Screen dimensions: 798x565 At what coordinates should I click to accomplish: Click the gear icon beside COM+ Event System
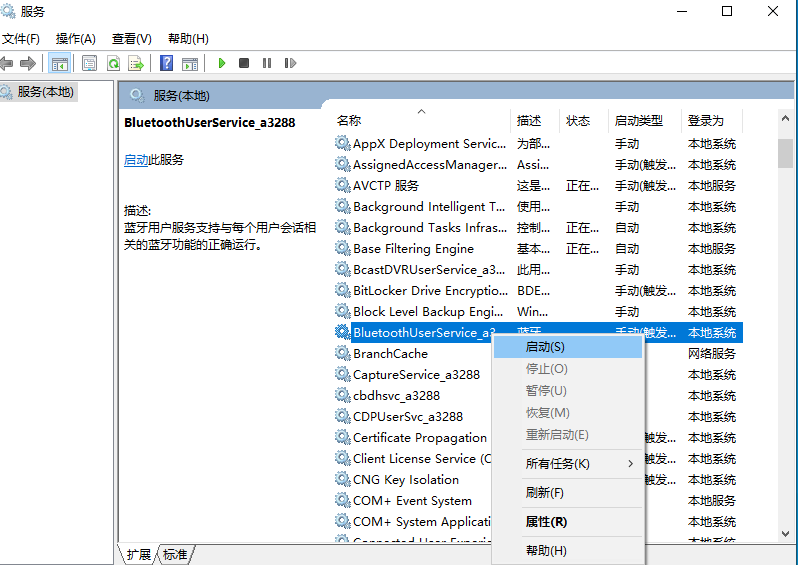coord(343,500)
